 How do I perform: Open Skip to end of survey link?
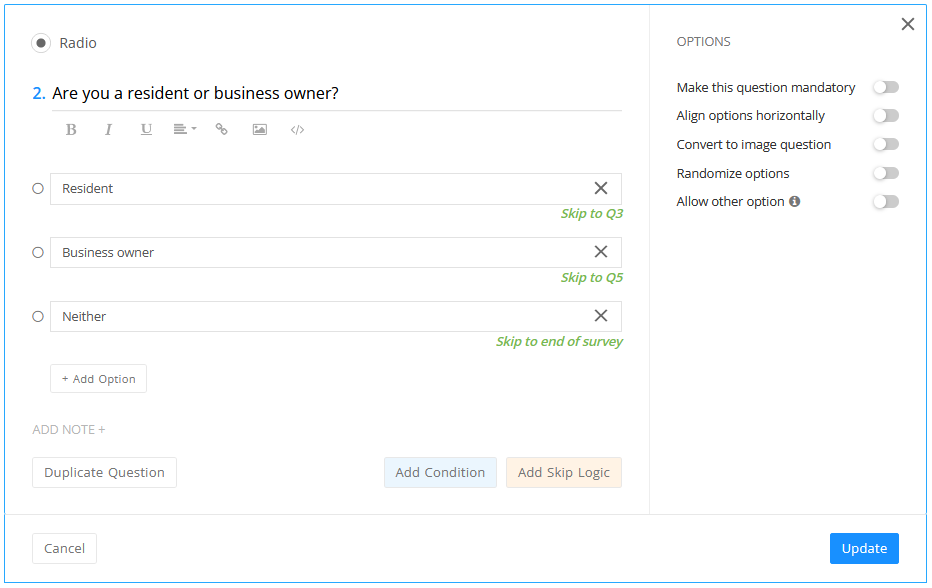(x=559, y=341)
